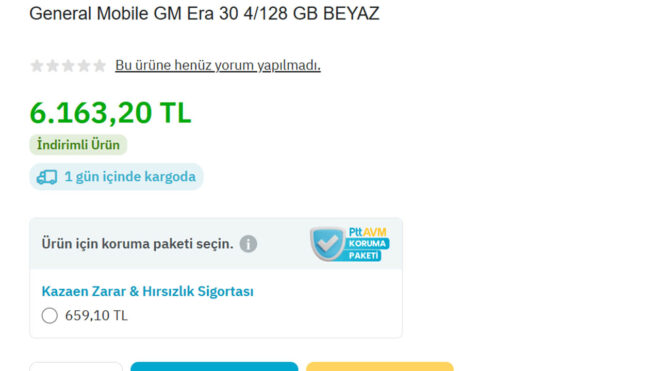Click the green 6.163,20 TL price

(x=110, y=113)
